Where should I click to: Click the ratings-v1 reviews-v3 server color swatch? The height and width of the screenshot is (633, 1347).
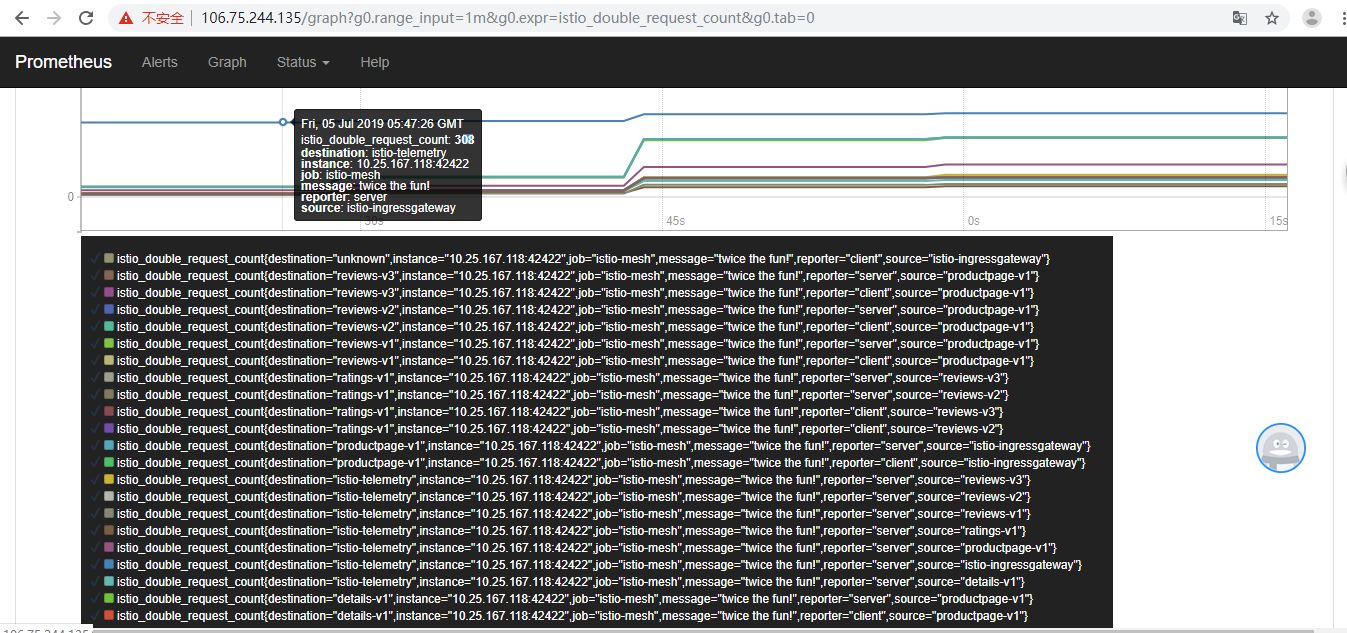tap(109, 378)
